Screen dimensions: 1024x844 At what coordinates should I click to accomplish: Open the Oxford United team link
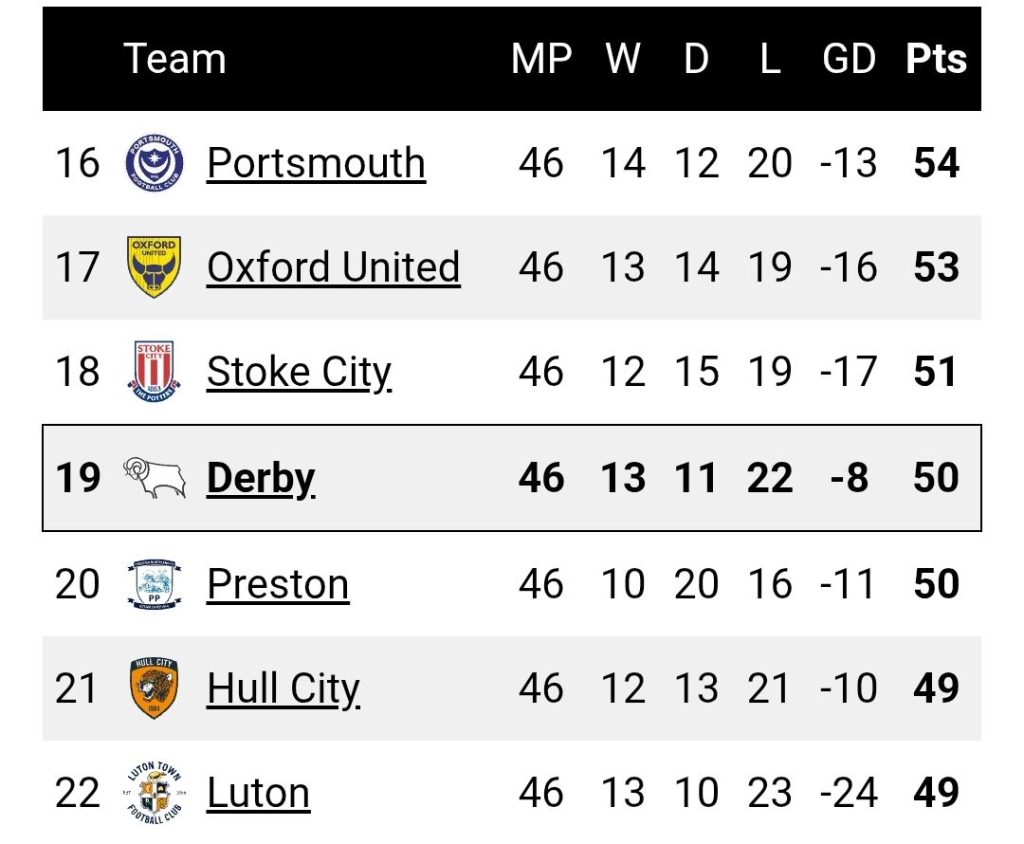[x=334, y=267]
